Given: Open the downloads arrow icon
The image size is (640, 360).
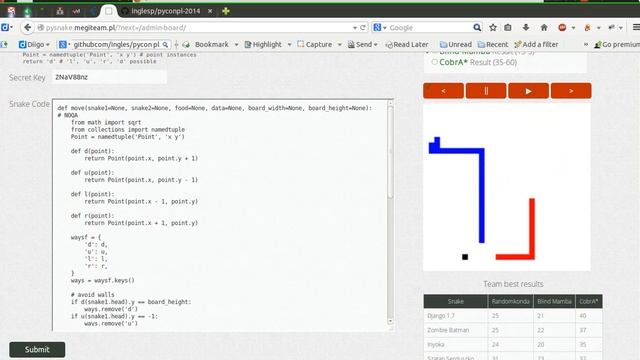Looking at the screenshot, I should 526,27.
